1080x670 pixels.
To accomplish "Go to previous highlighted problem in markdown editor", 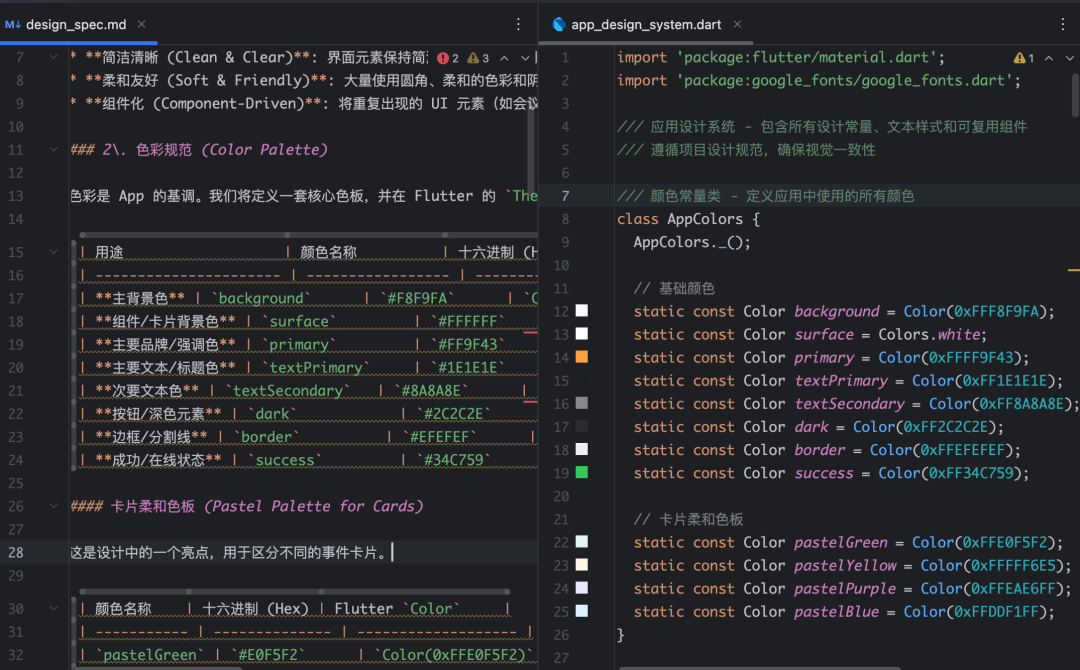I will tap(505, 58).
